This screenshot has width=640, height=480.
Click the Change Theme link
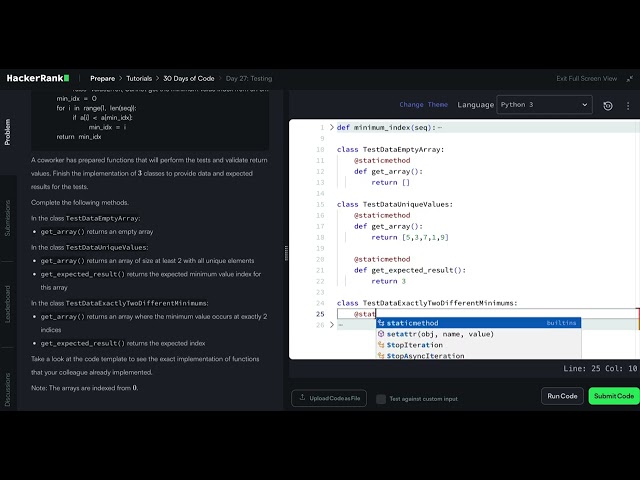pyautogui.click(x=423, y=104)
